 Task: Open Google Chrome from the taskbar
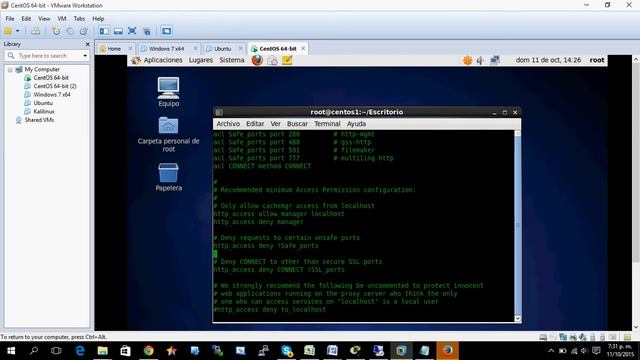click(149, 351)
